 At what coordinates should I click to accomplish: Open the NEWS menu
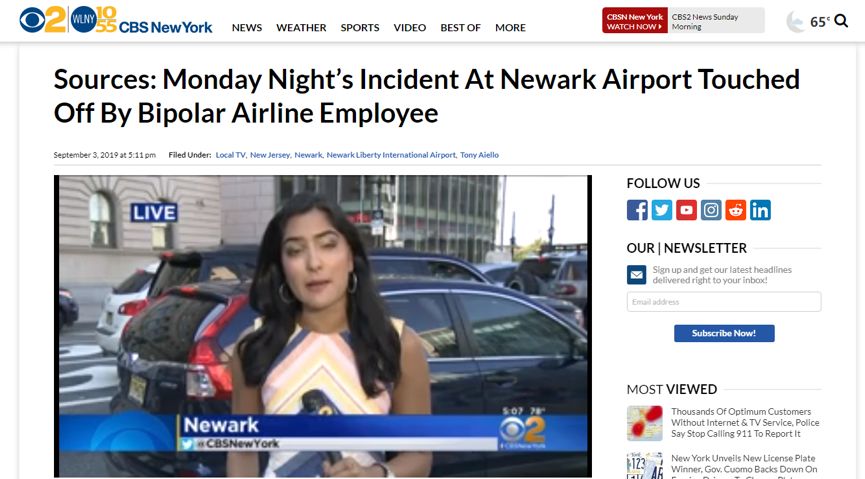247,28
